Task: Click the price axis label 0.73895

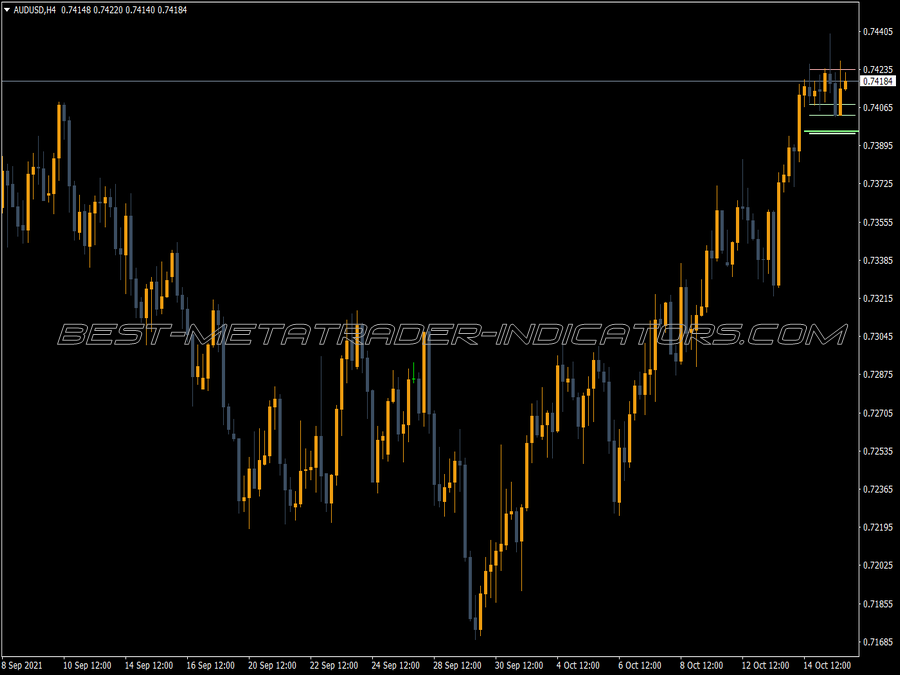Action: tap(878, 146)
